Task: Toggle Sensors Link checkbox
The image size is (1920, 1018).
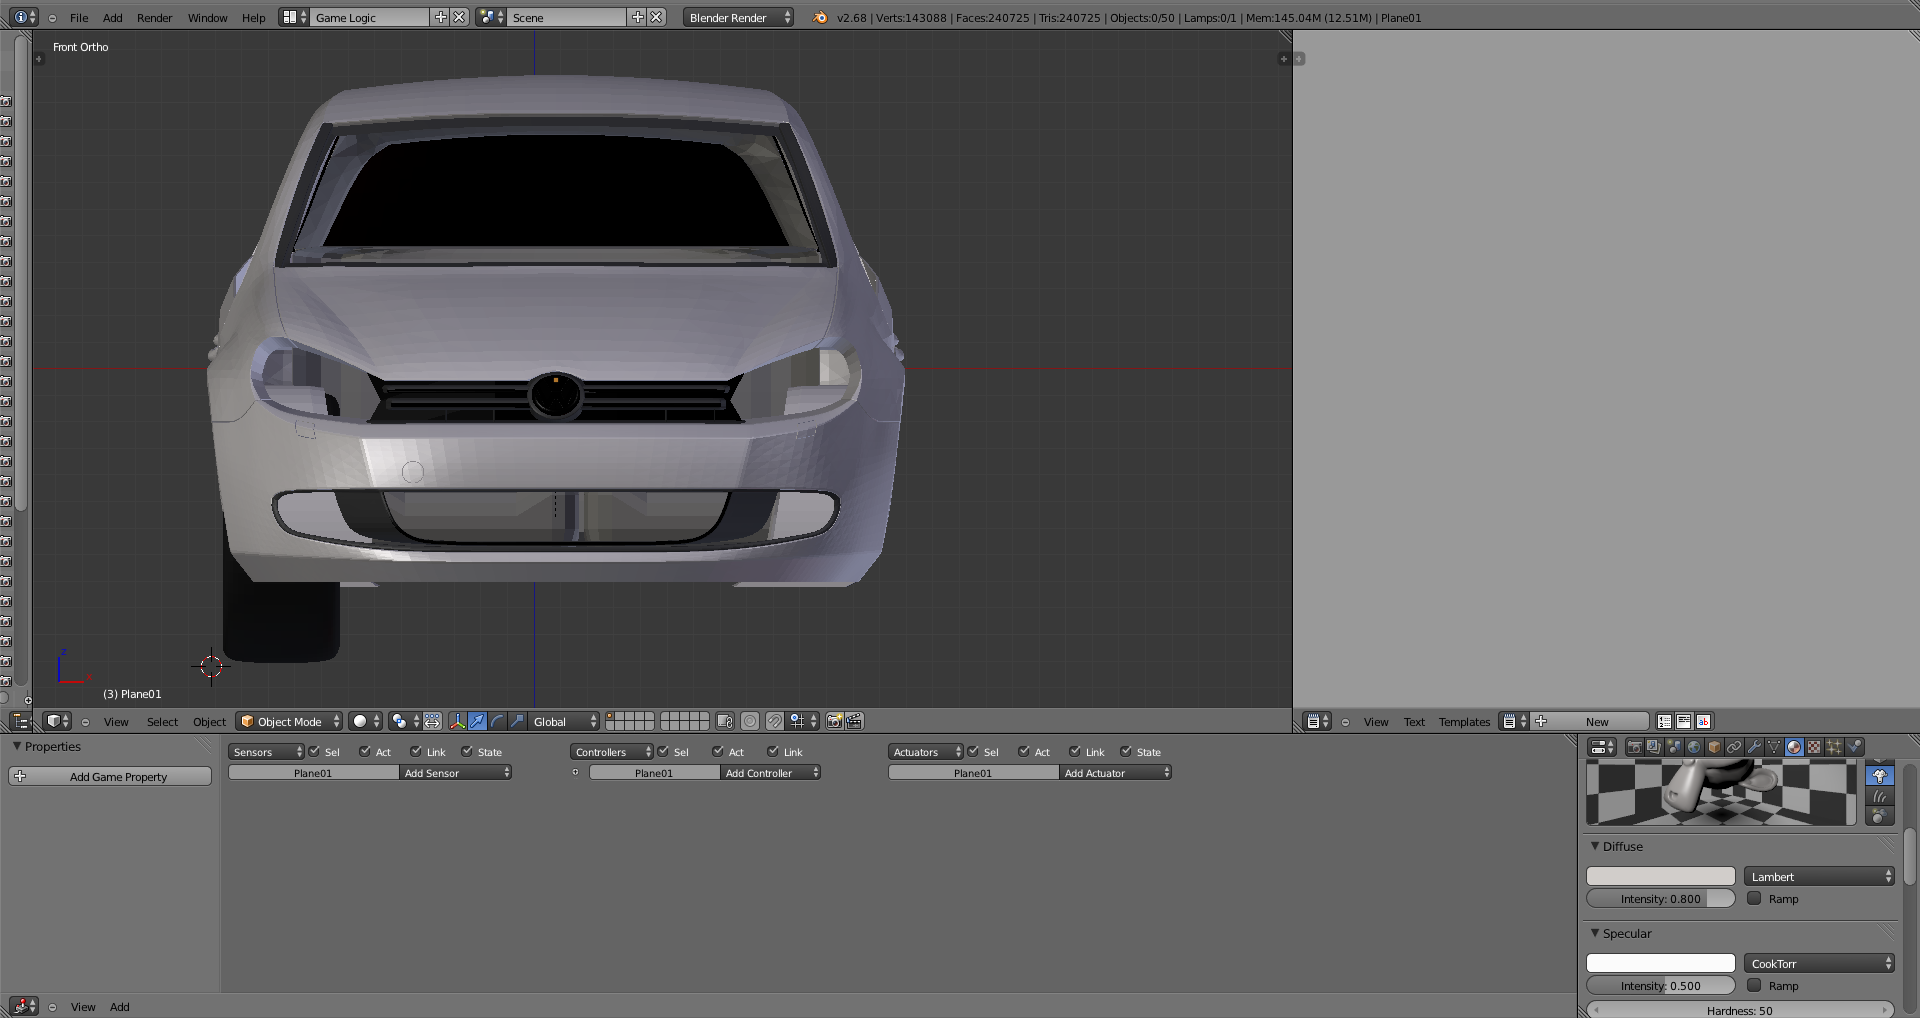Action: [416, 751]
